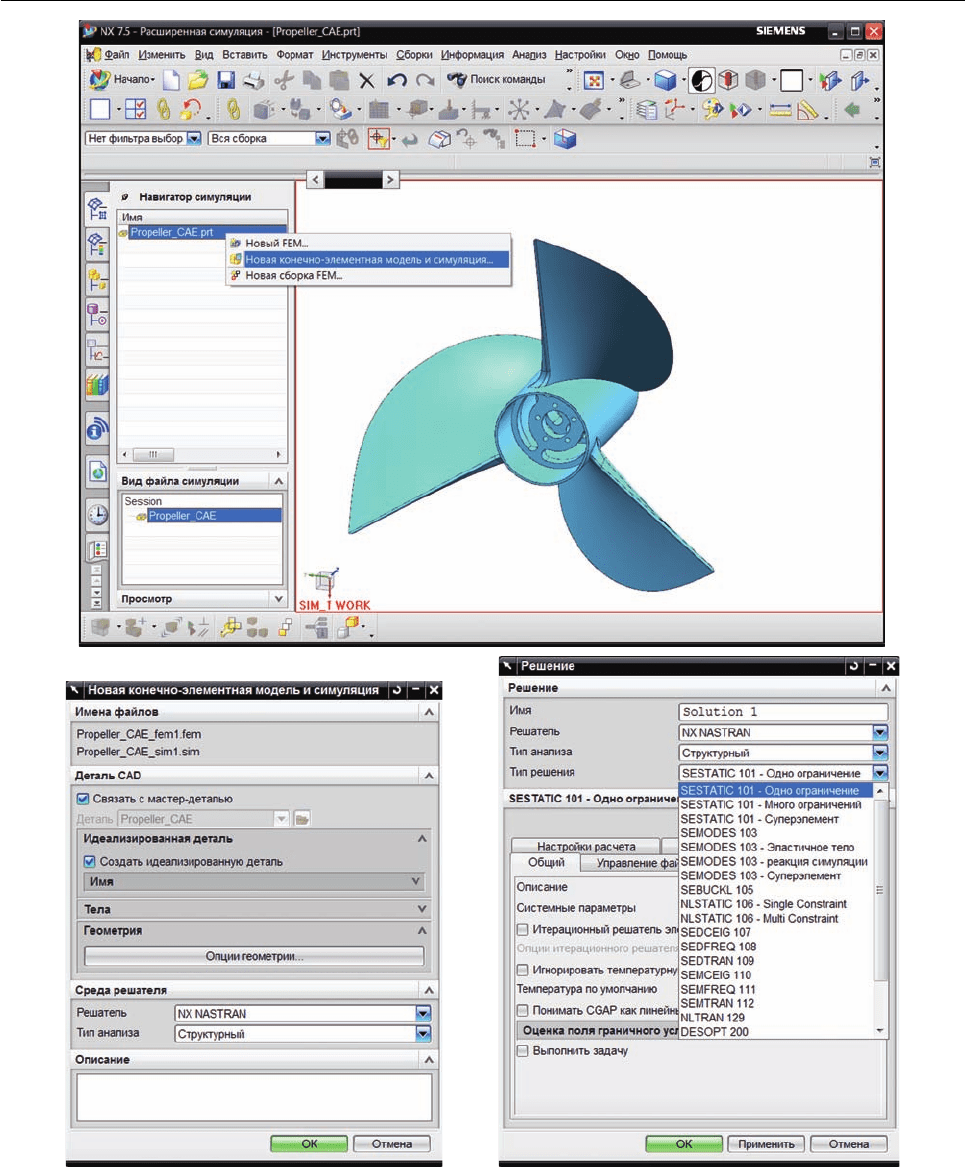The height and width of the screenshot is (1167, 965).
Task: Click the Начало start button
Action: (122, 80)
